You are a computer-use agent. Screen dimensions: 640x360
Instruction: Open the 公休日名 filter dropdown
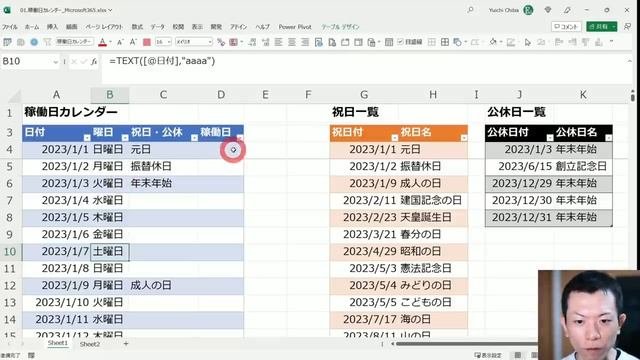[609, 138]
